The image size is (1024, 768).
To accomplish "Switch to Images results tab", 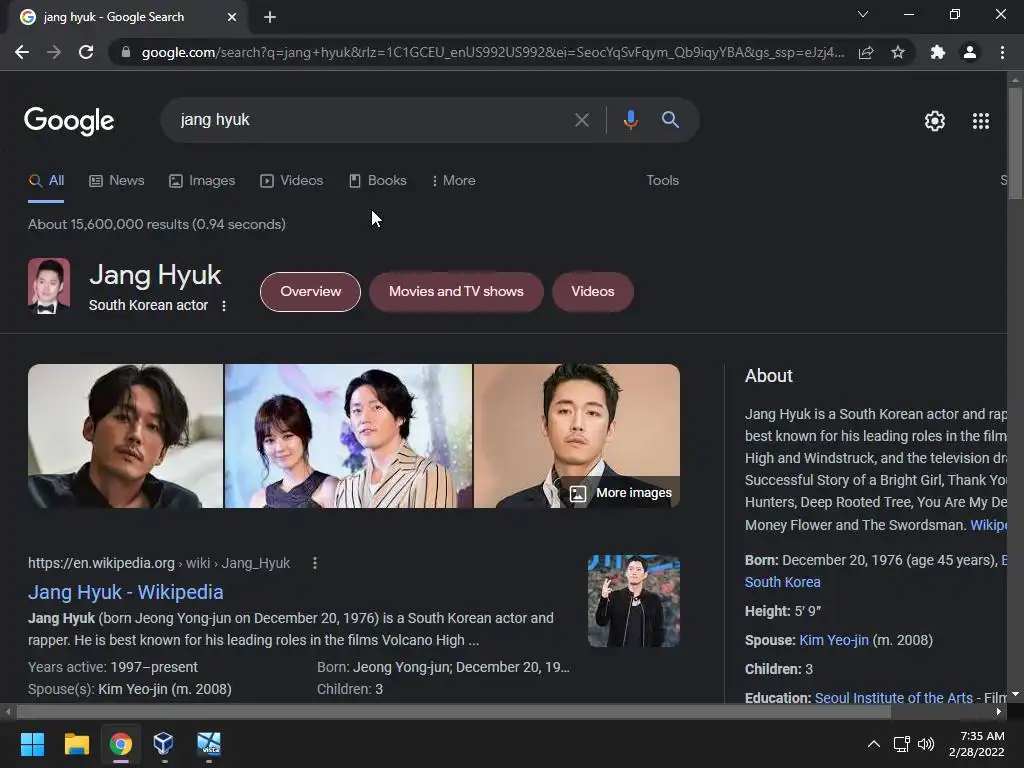I will tap(202, 180).
